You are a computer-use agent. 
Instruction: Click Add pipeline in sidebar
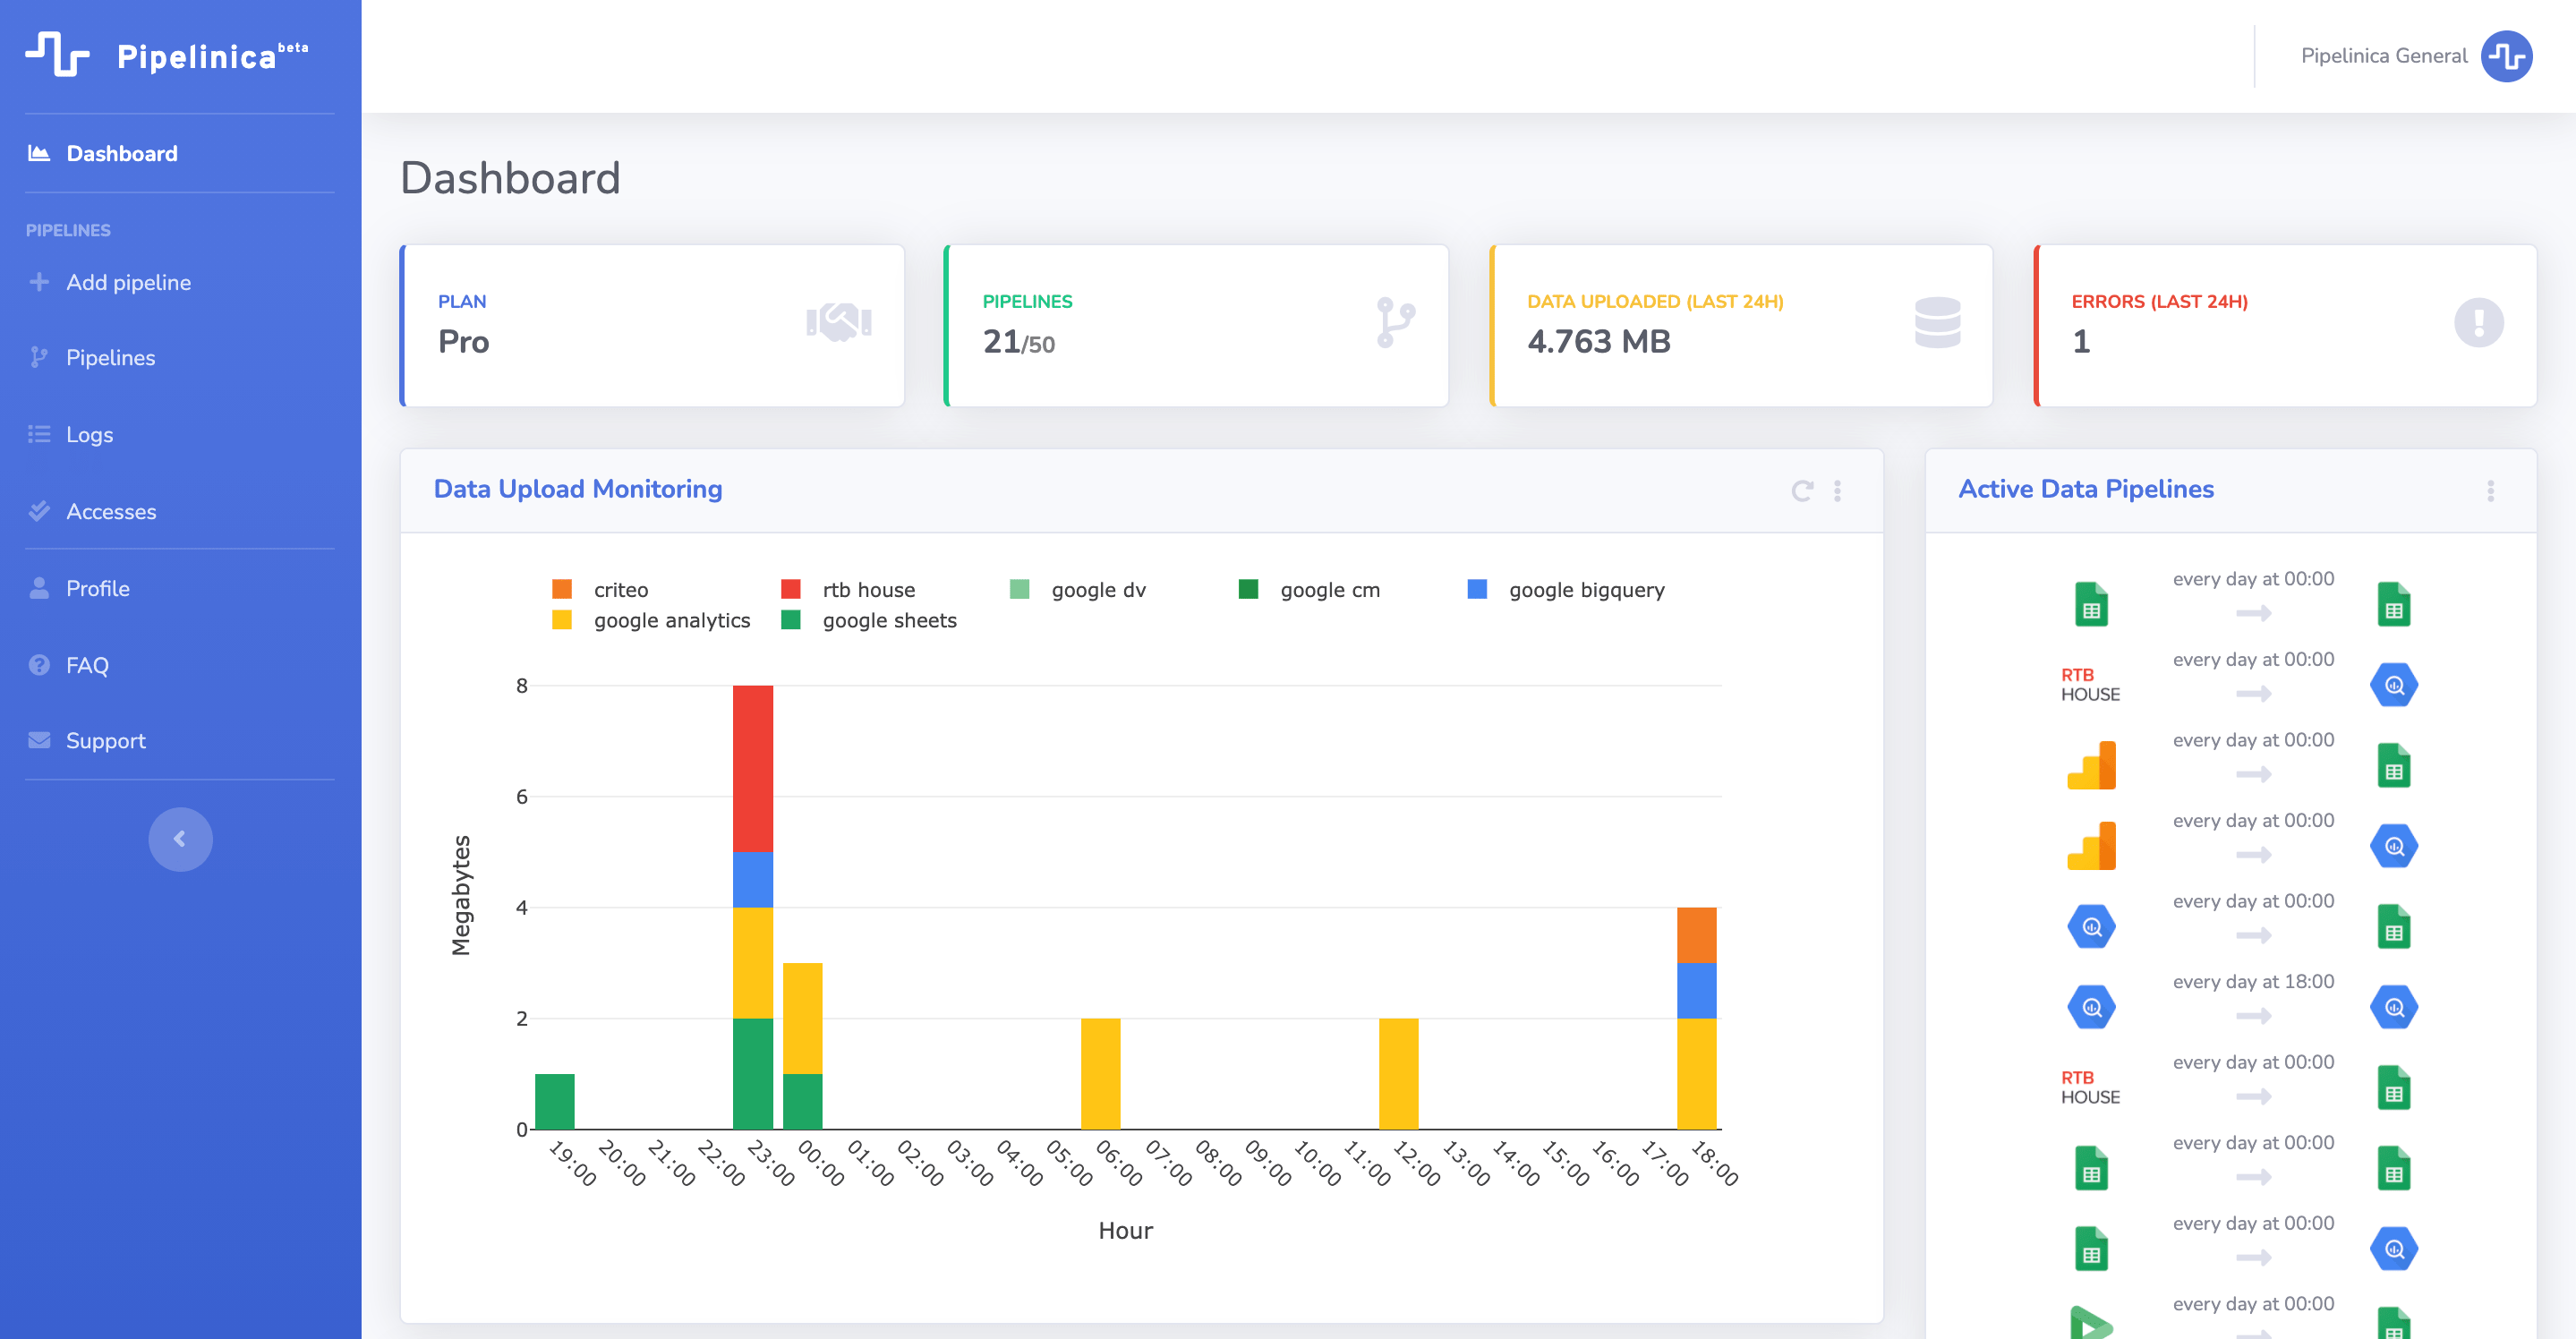[x=128, y=283]
